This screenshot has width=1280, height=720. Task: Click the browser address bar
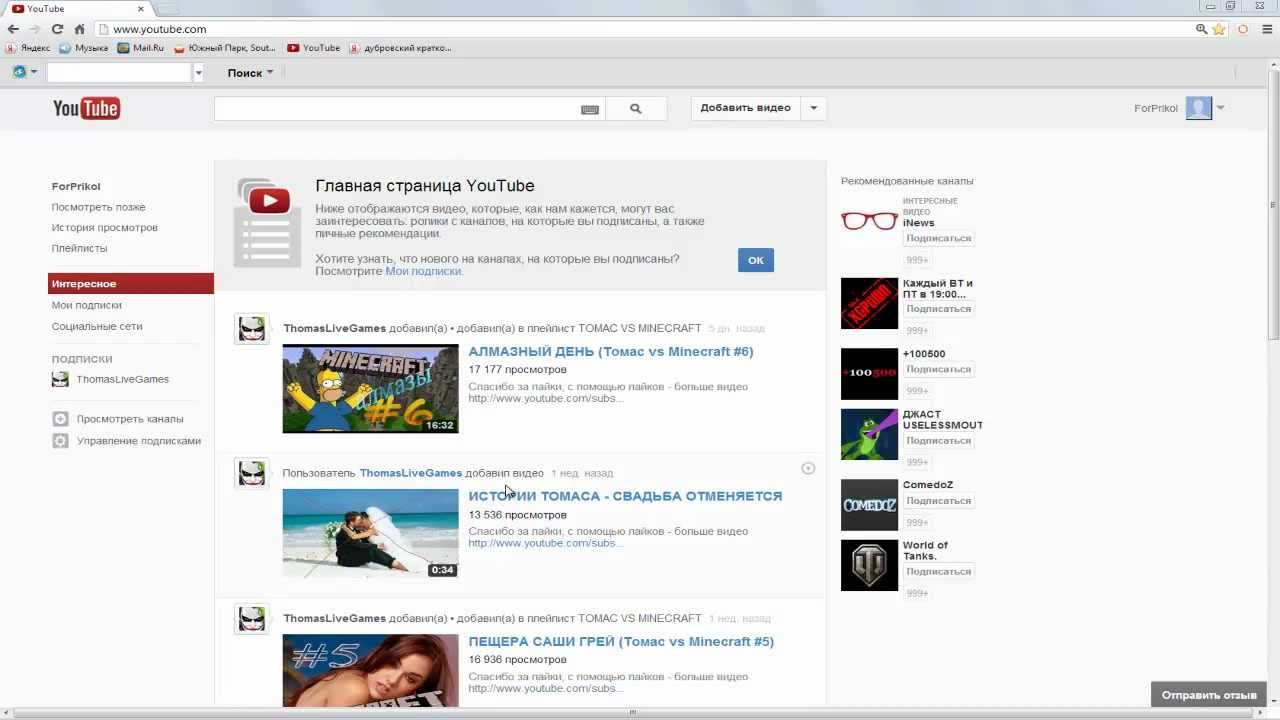pos(650,29)
